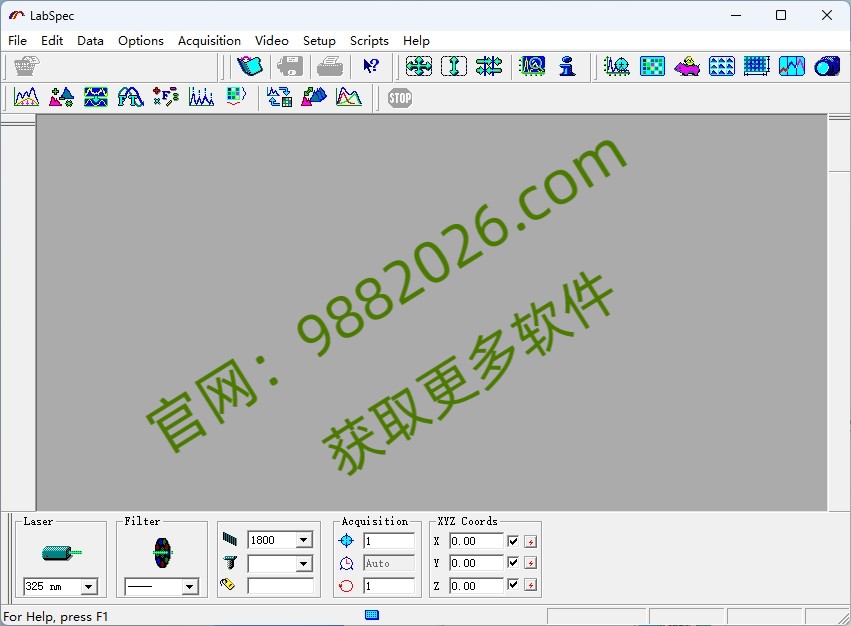Toggle the X coordinate checkbox
Image resolution: width=851 pixels, height=626 pixels.
513,541
